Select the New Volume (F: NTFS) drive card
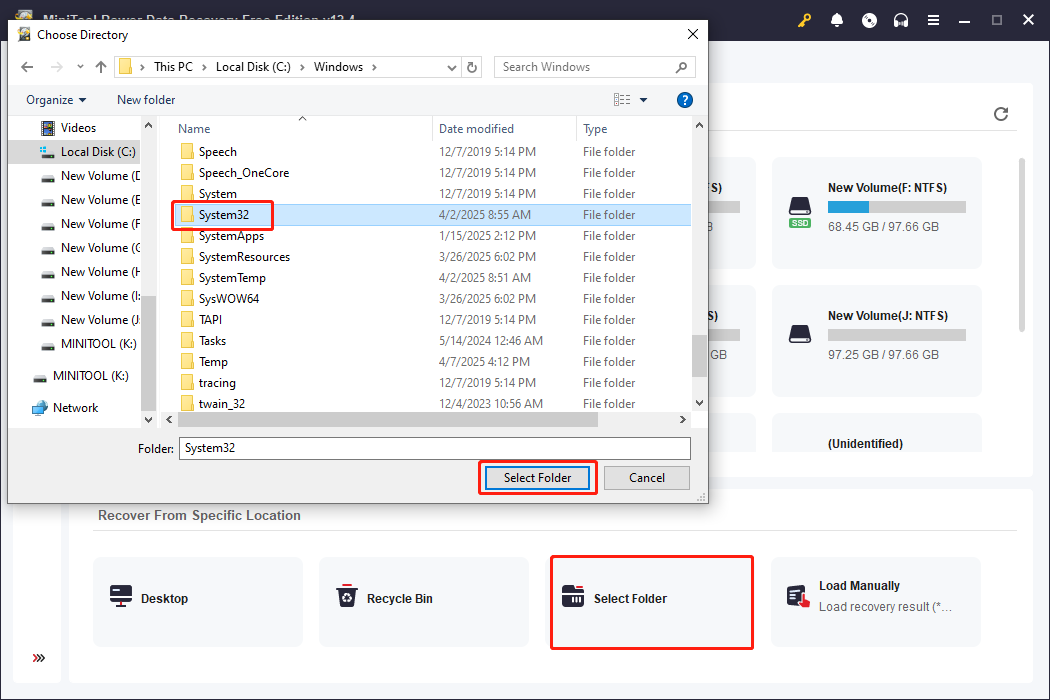The height and width of the screenshot is (700, 1050). [x=876, y=213]
